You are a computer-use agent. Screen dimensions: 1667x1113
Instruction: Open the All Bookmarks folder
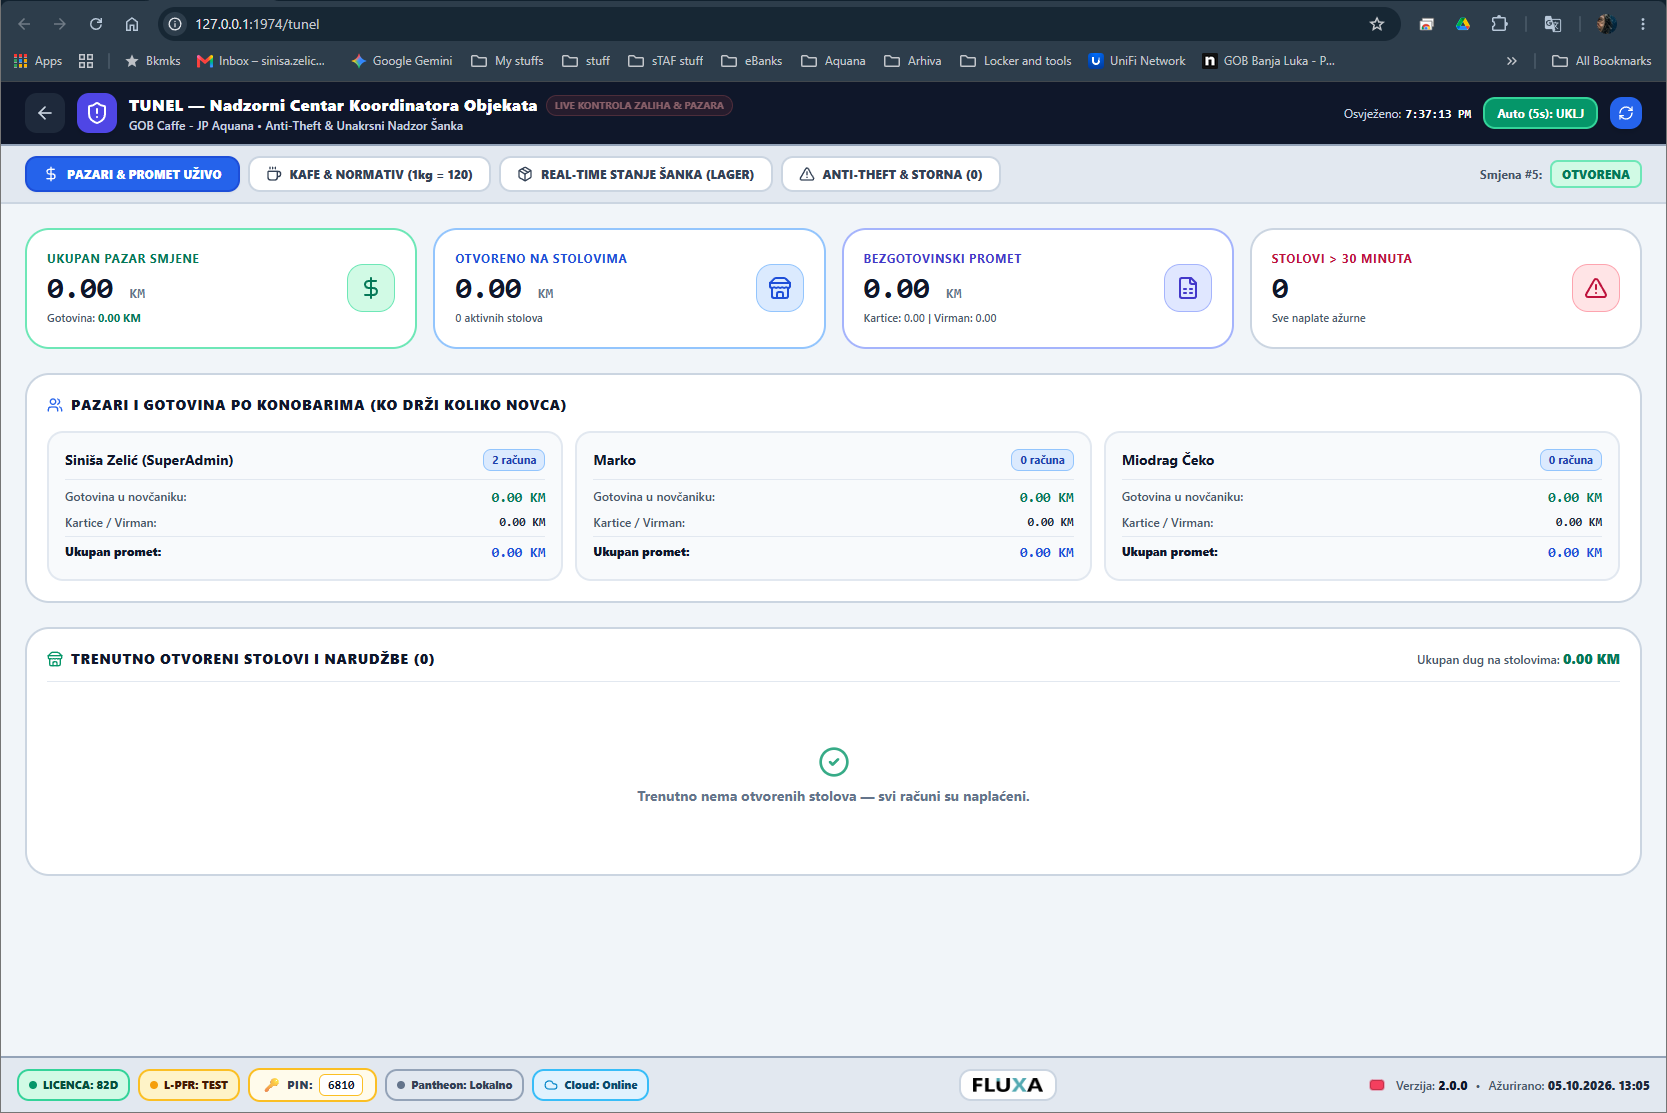tap(1602, 61)
